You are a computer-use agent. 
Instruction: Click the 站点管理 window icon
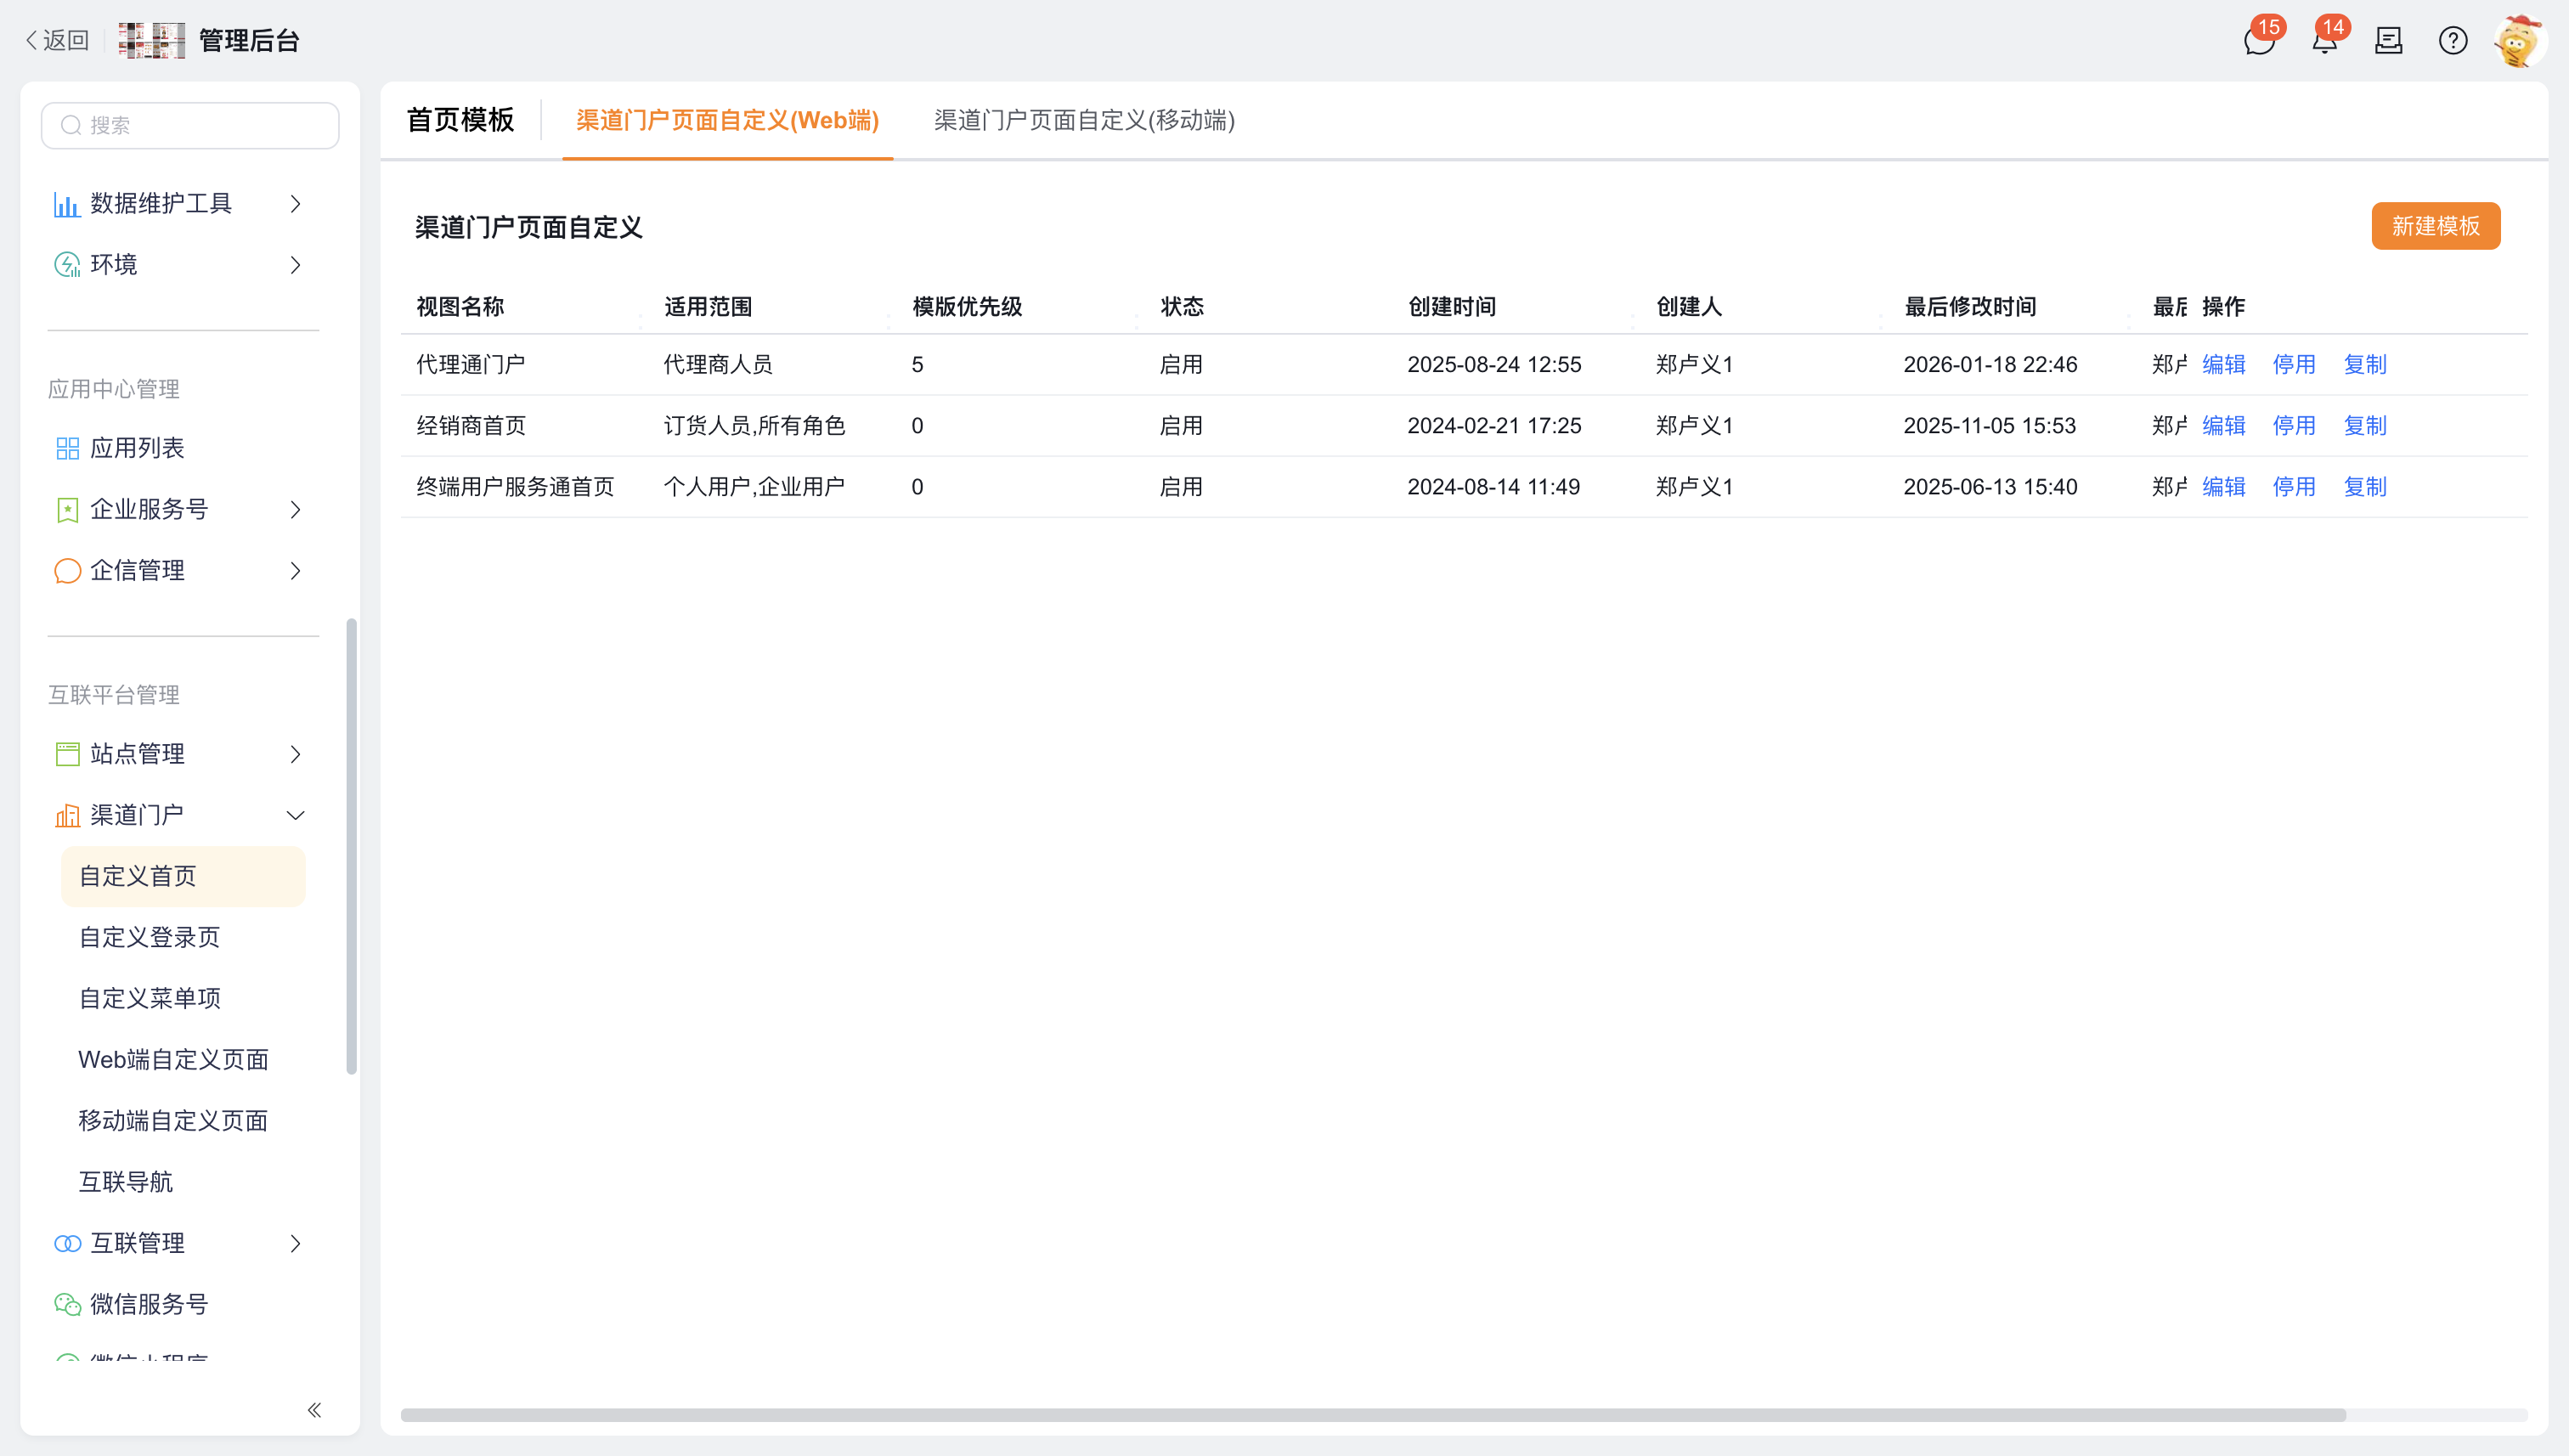[67, 754]
